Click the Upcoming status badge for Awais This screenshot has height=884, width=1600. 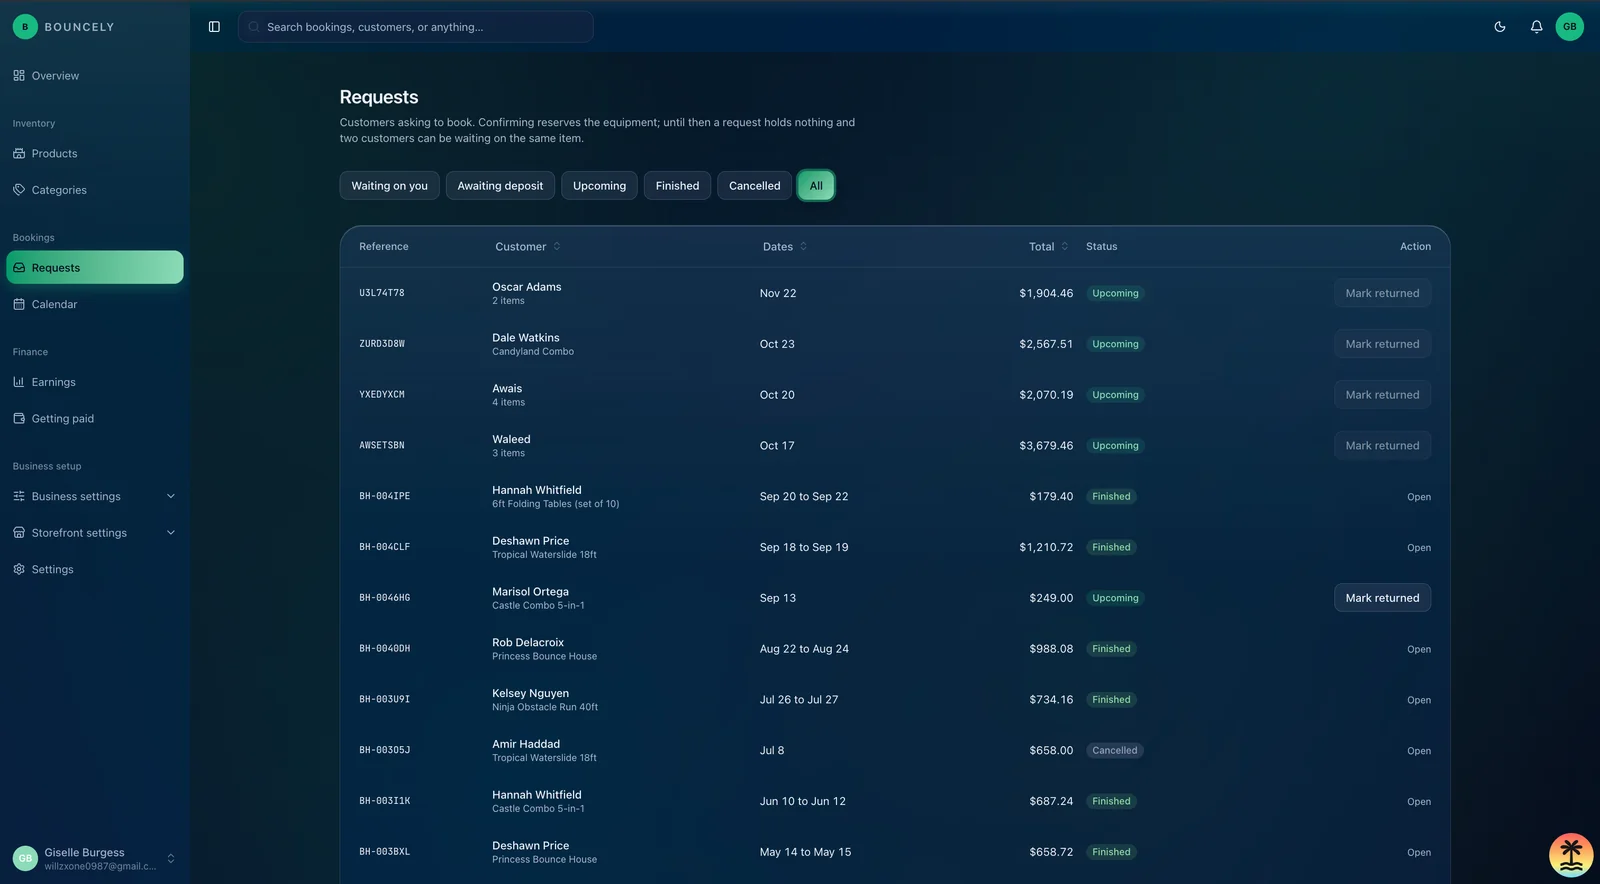coord(1115,395)
